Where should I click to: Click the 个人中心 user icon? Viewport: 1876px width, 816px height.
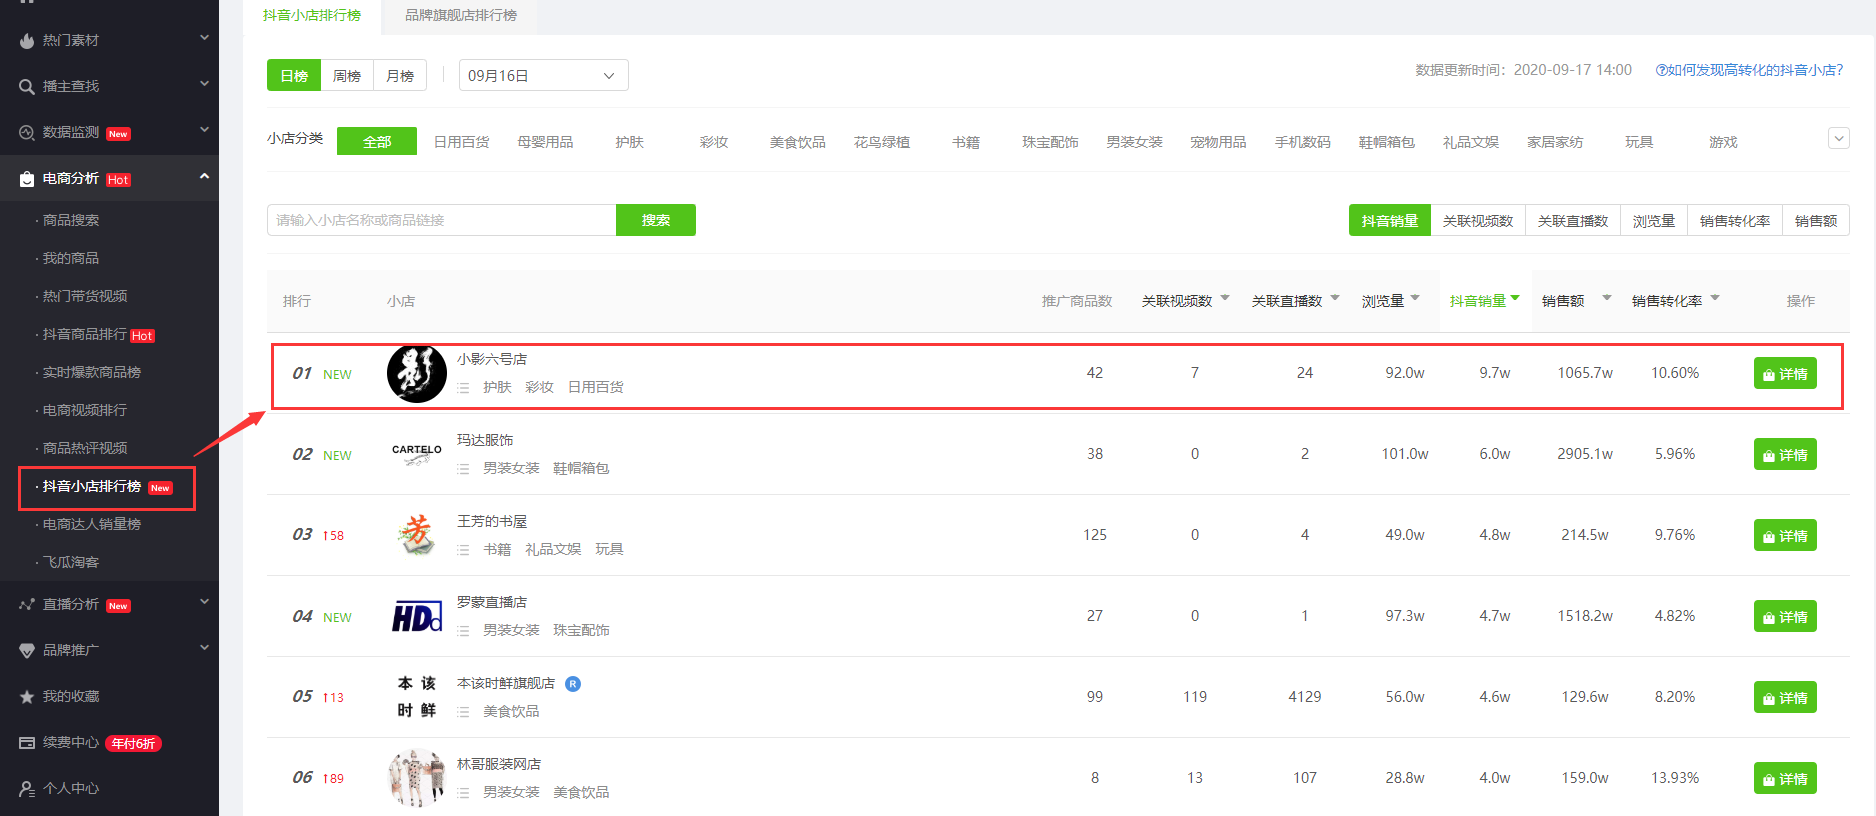pos(27,789)
